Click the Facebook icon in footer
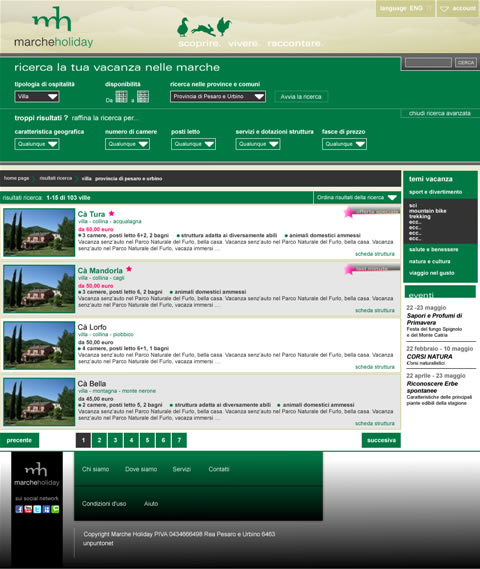Screen dimensions: 480x569 pos(19,509)
